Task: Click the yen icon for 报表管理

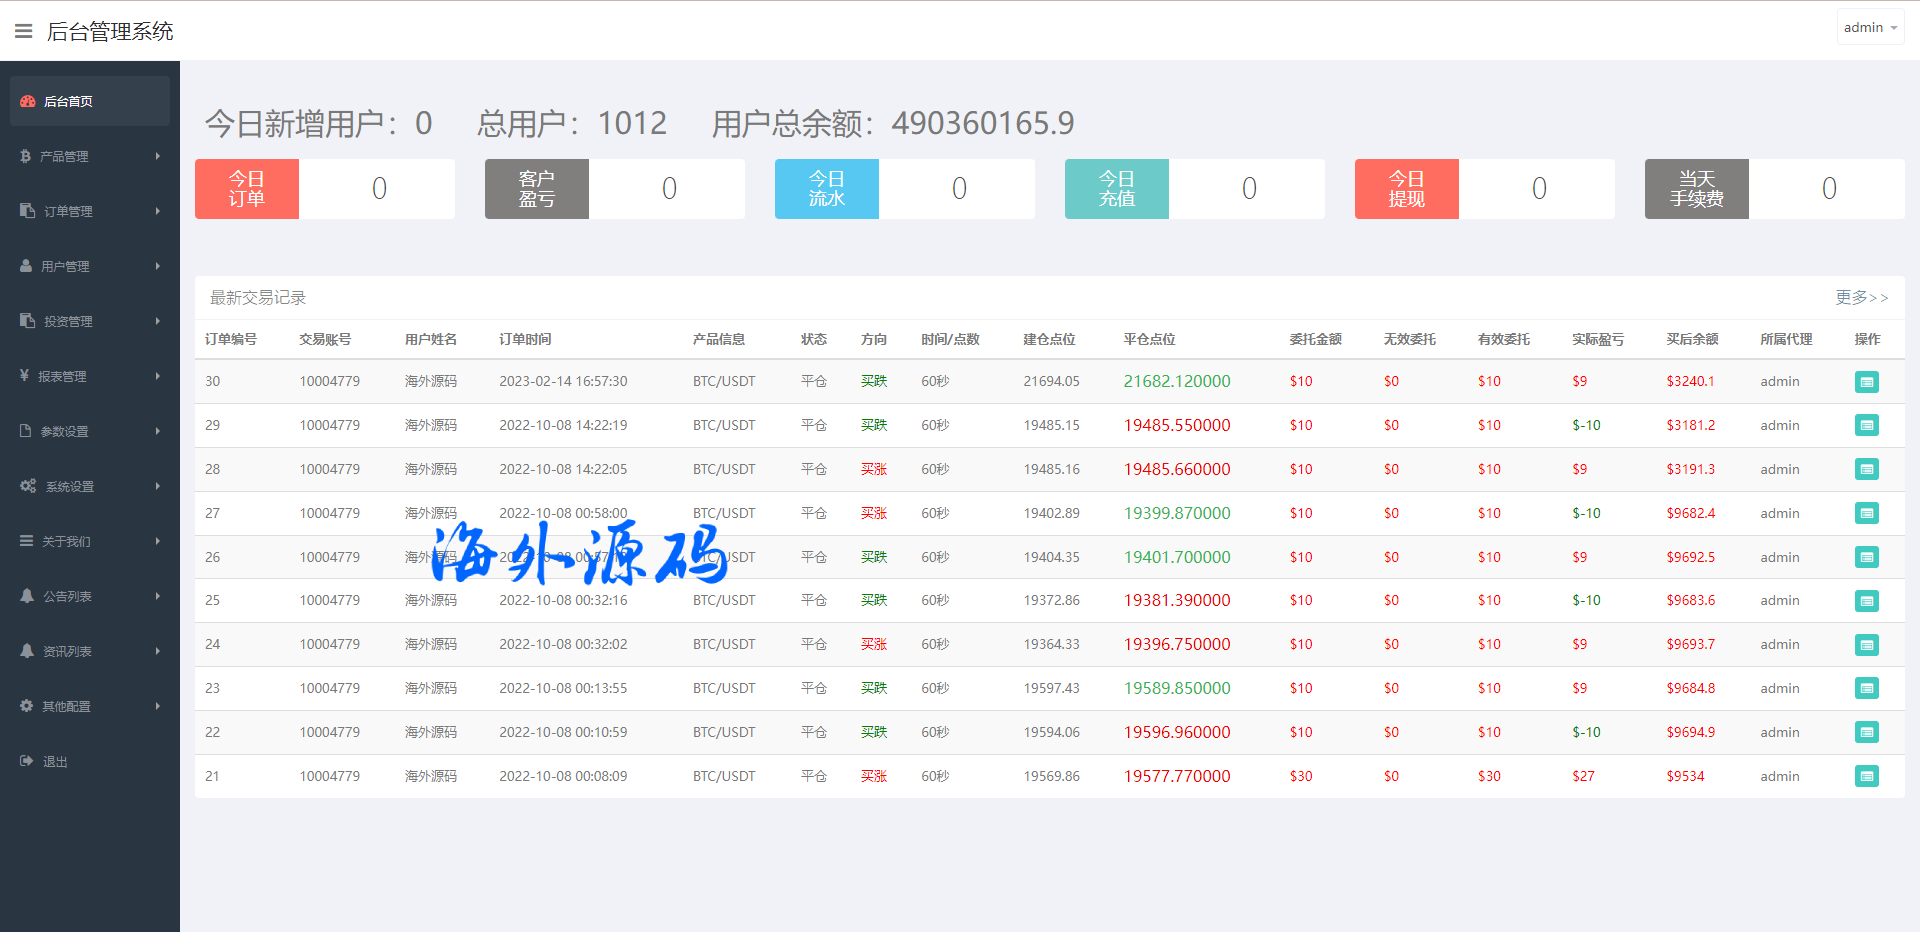Action: (x=24, y=376)
